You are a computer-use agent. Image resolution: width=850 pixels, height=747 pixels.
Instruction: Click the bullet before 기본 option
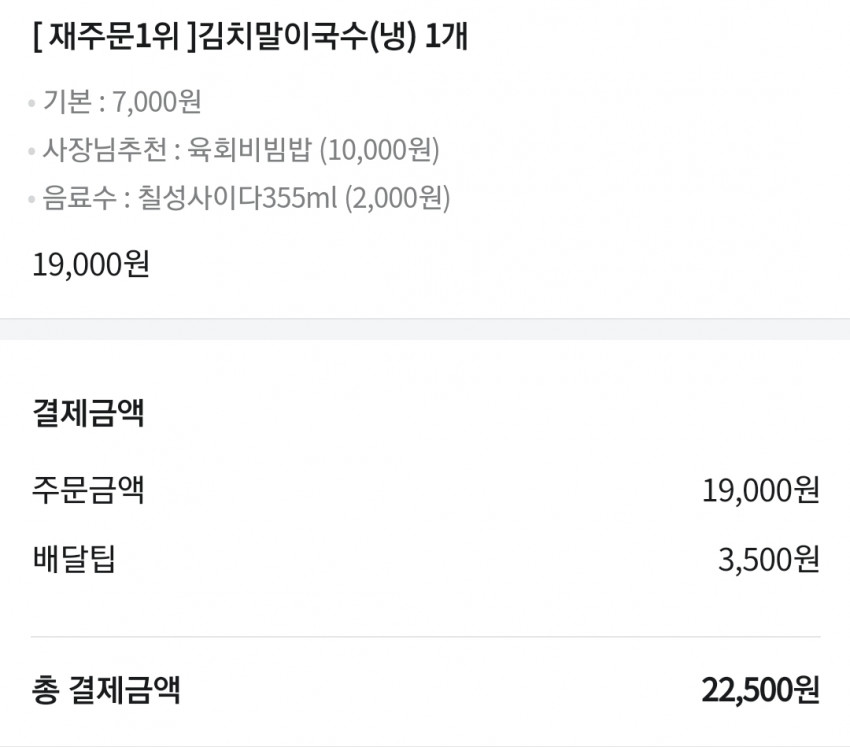(x=32, y=102)
